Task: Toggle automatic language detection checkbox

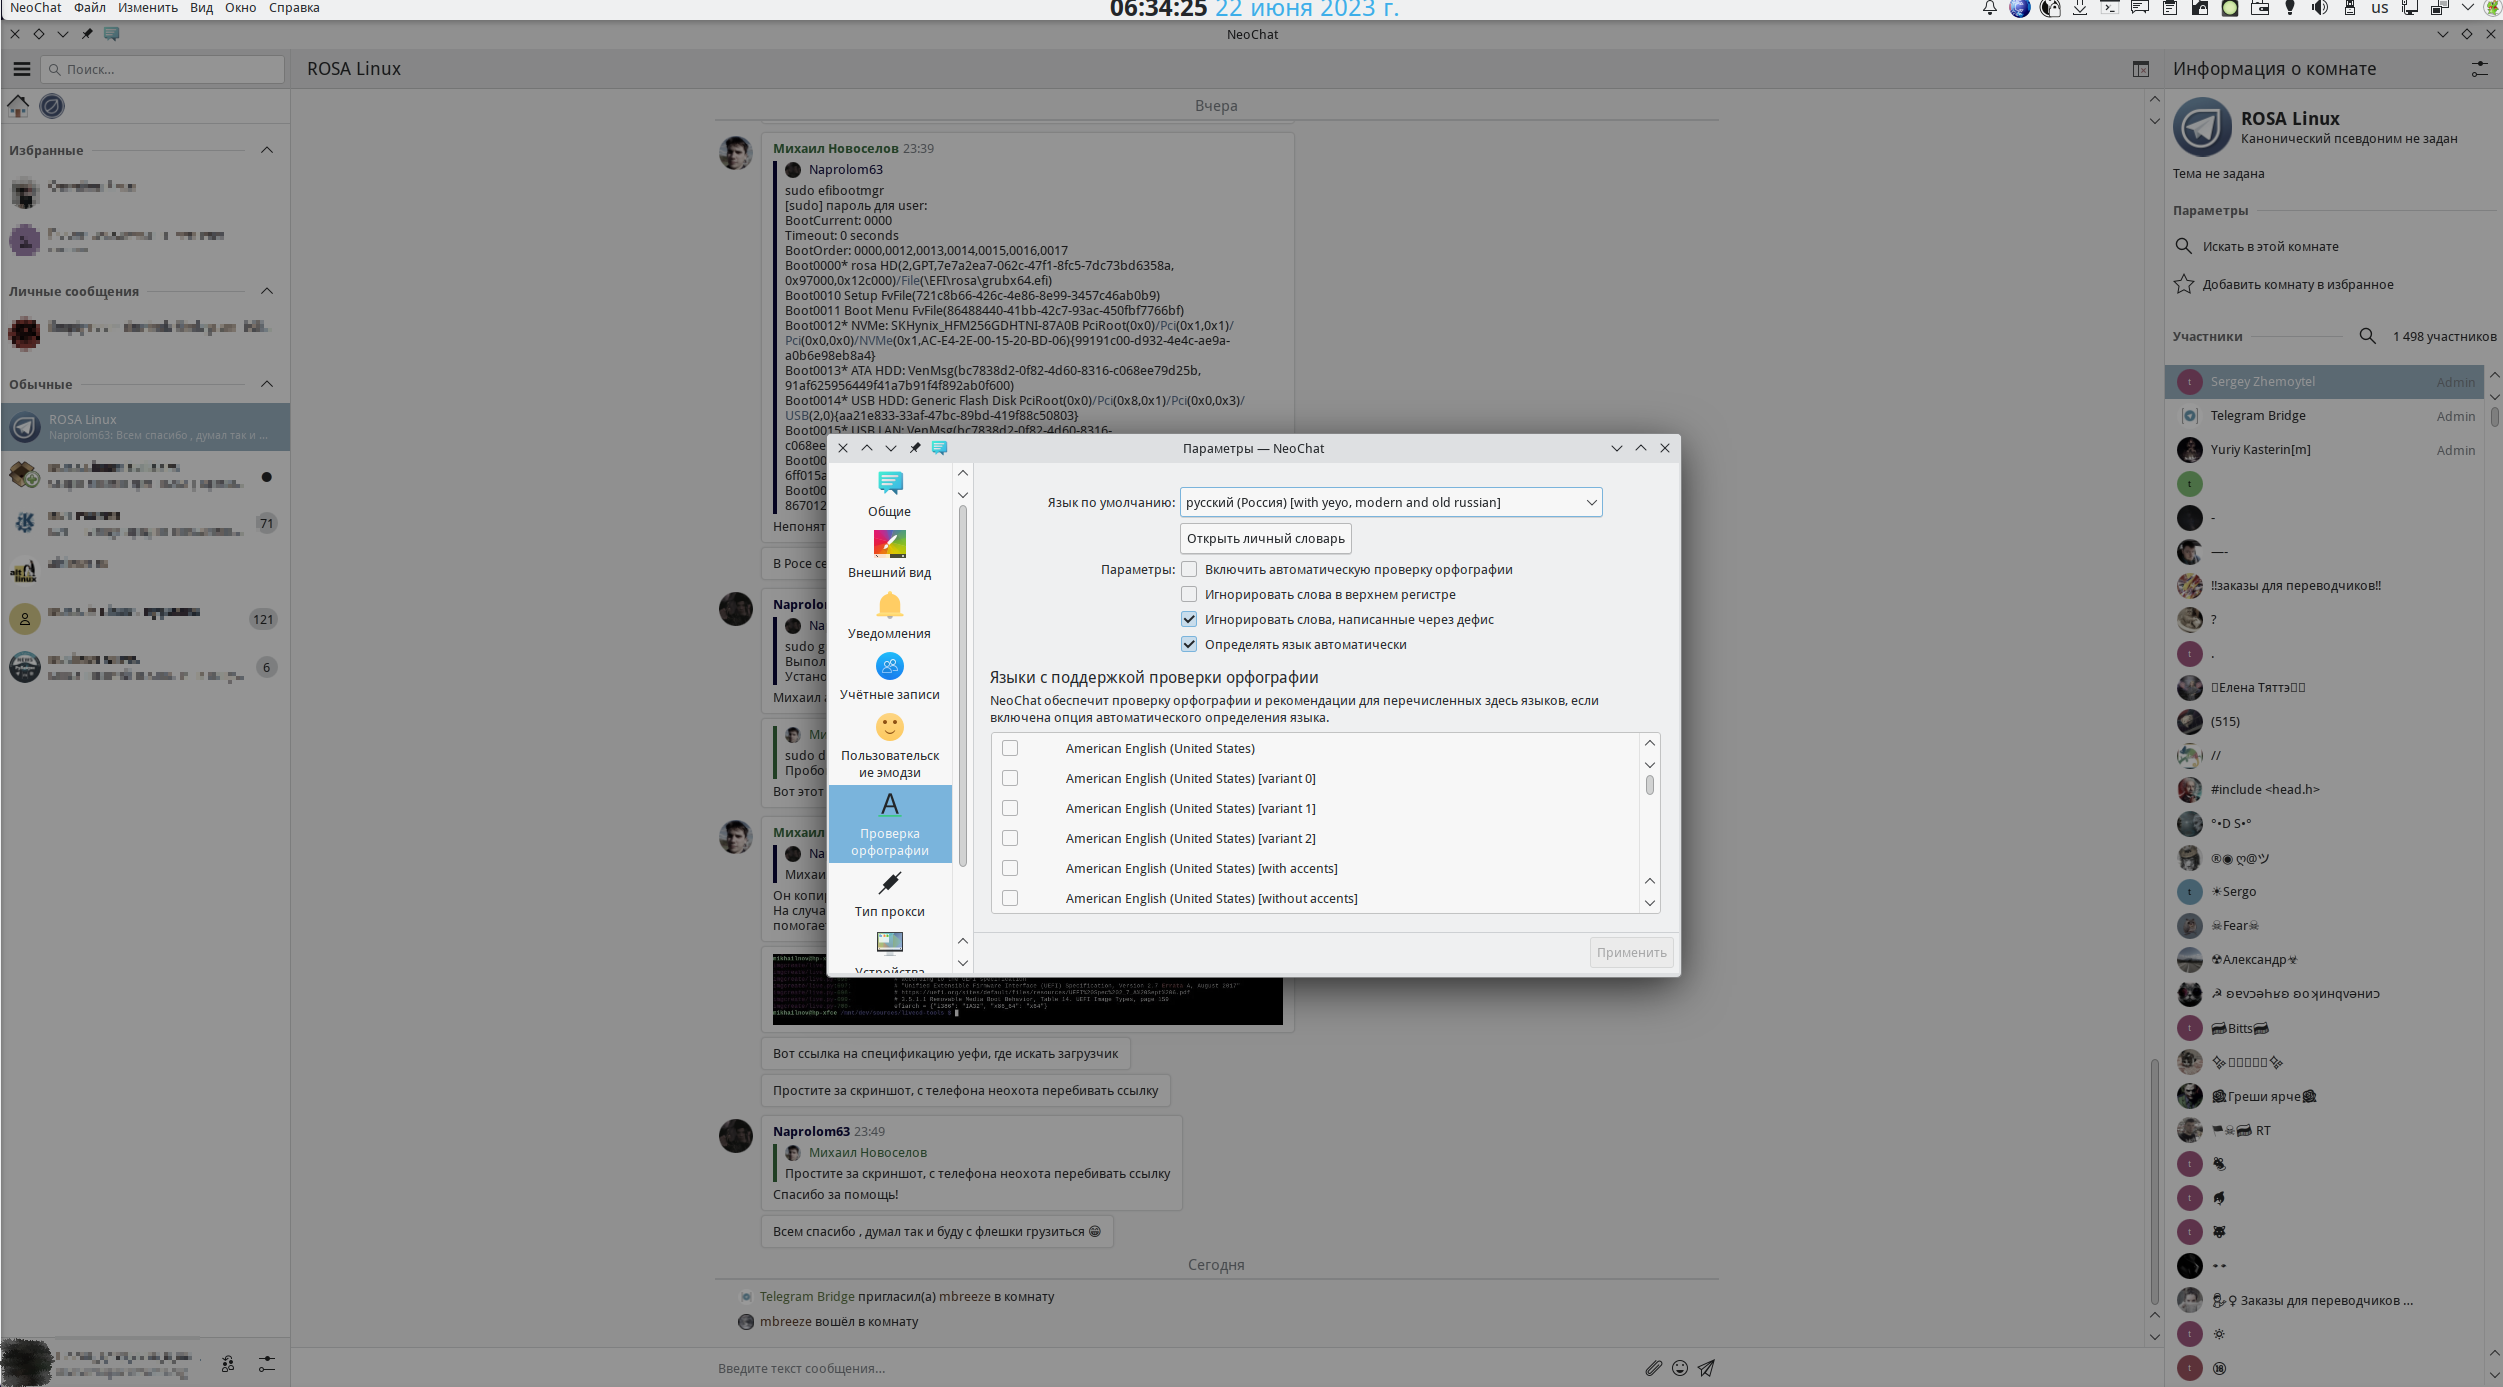Action: pyautogui.click(x=1189, y=644)
